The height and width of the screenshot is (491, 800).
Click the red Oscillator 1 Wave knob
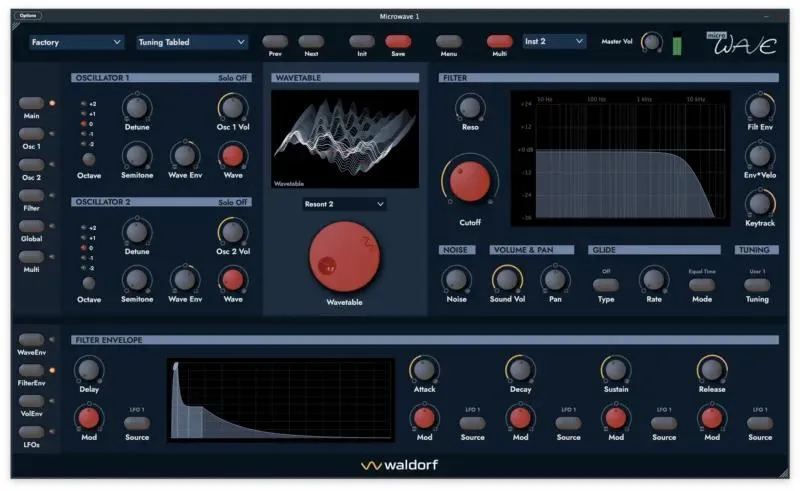click(x=233, y=156)
